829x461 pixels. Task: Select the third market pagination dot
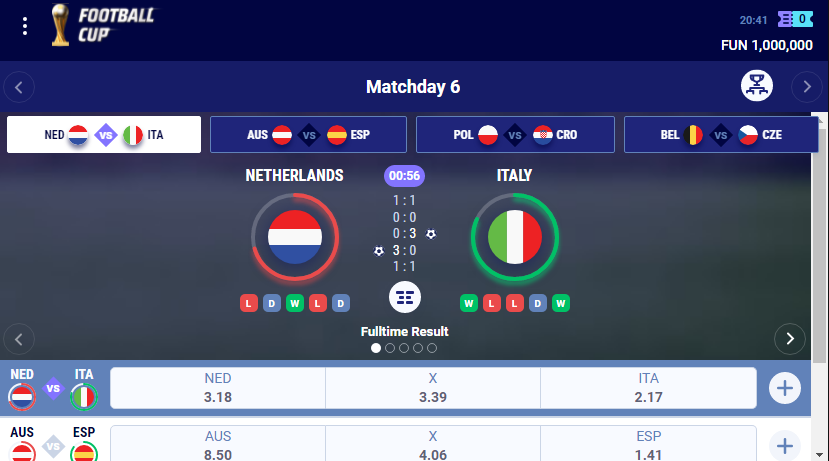pos(404,348)
